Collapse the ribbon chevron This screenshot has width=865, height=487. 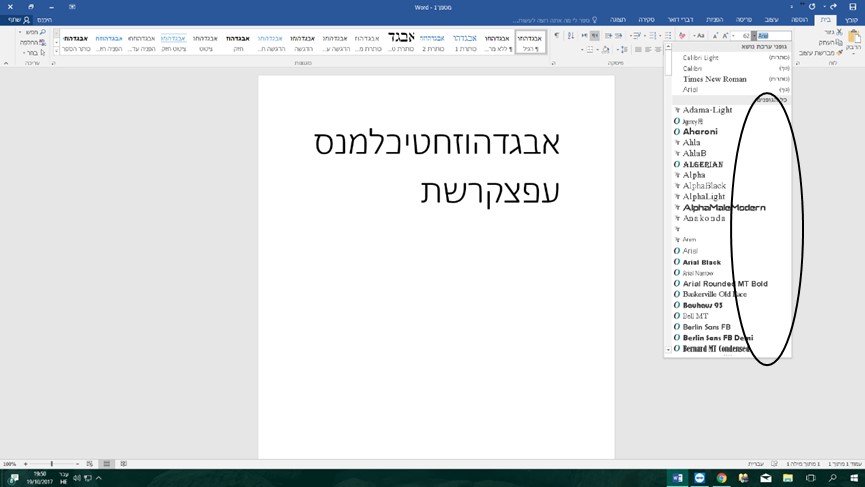click(x=6, y=63)
